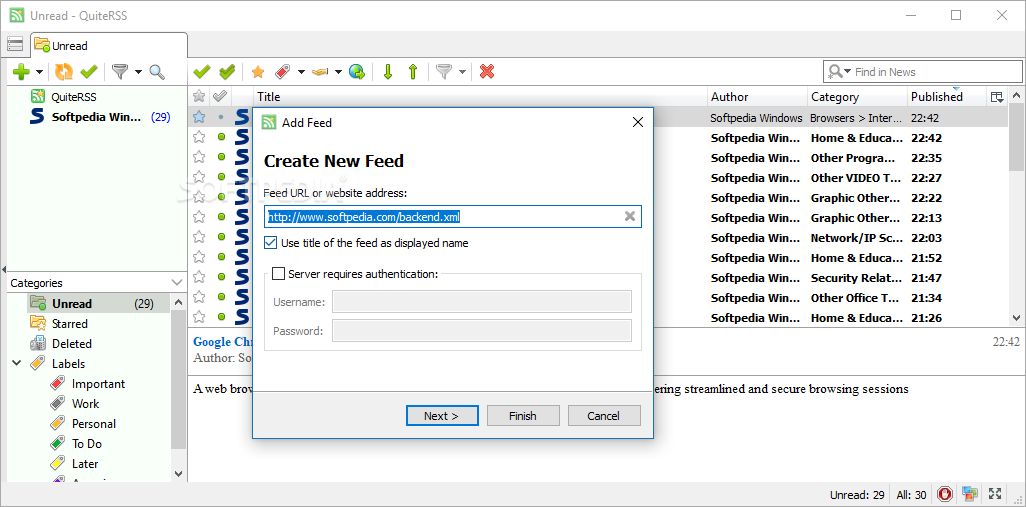Click the Next > button

pyautogui.click(x=442, y=415)
